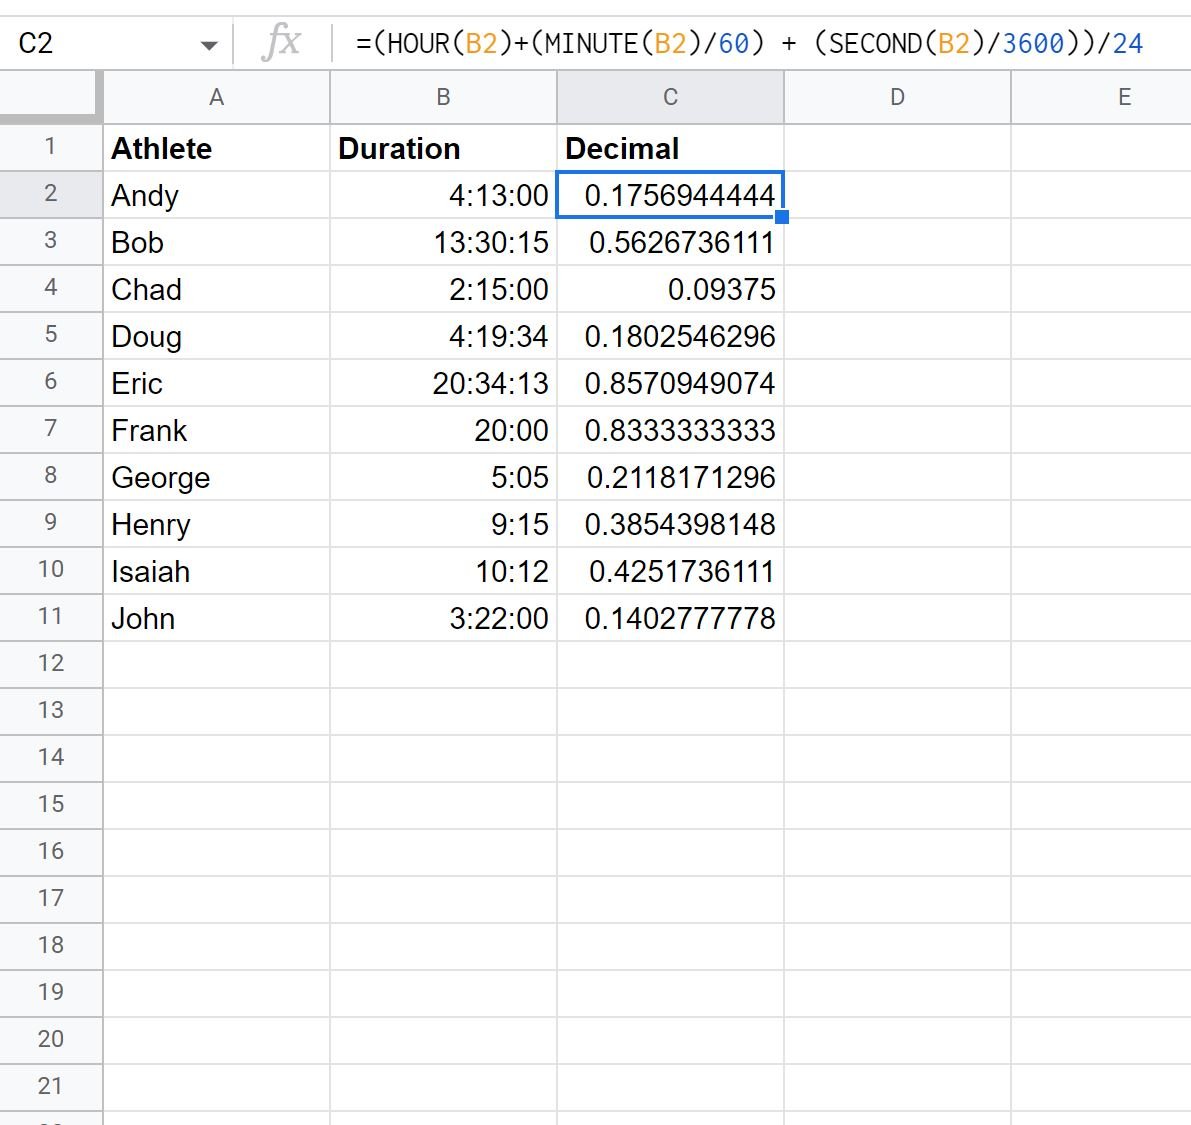Click the duration 13:30:15 cell
Screen dimensions: 1191x1125
click(x=444, y=242)
